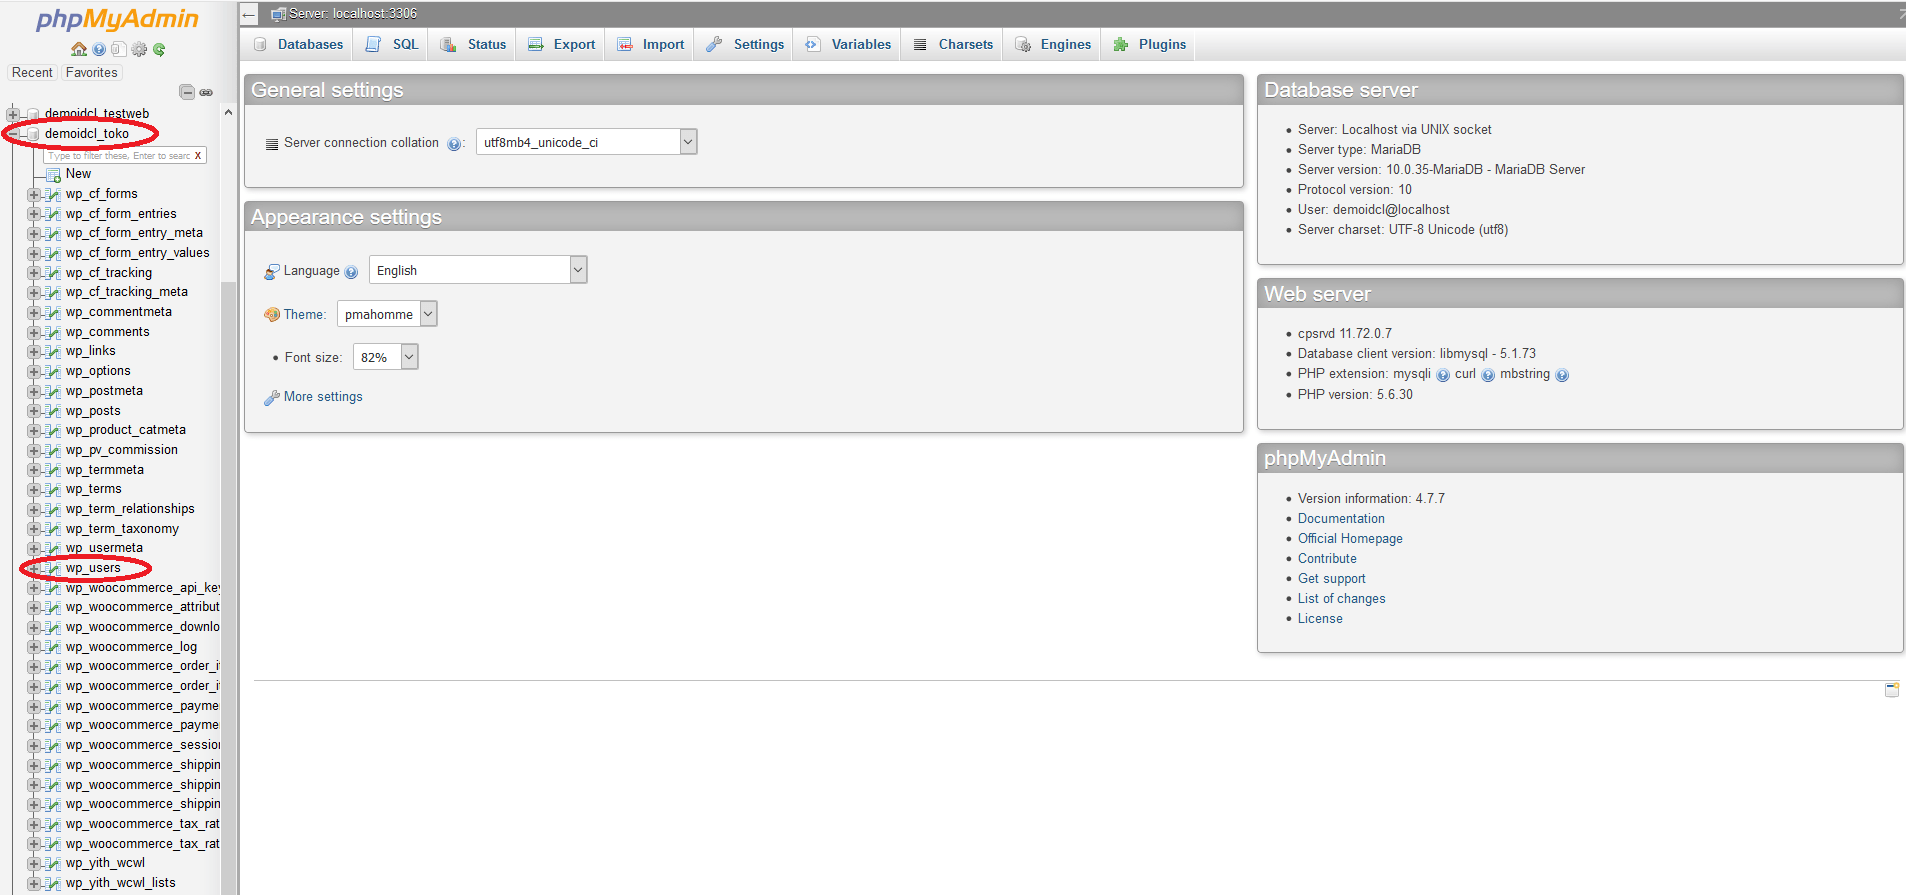Click the Home icon under the logo
Viewport: 1906px width, 895px height.
79,49
